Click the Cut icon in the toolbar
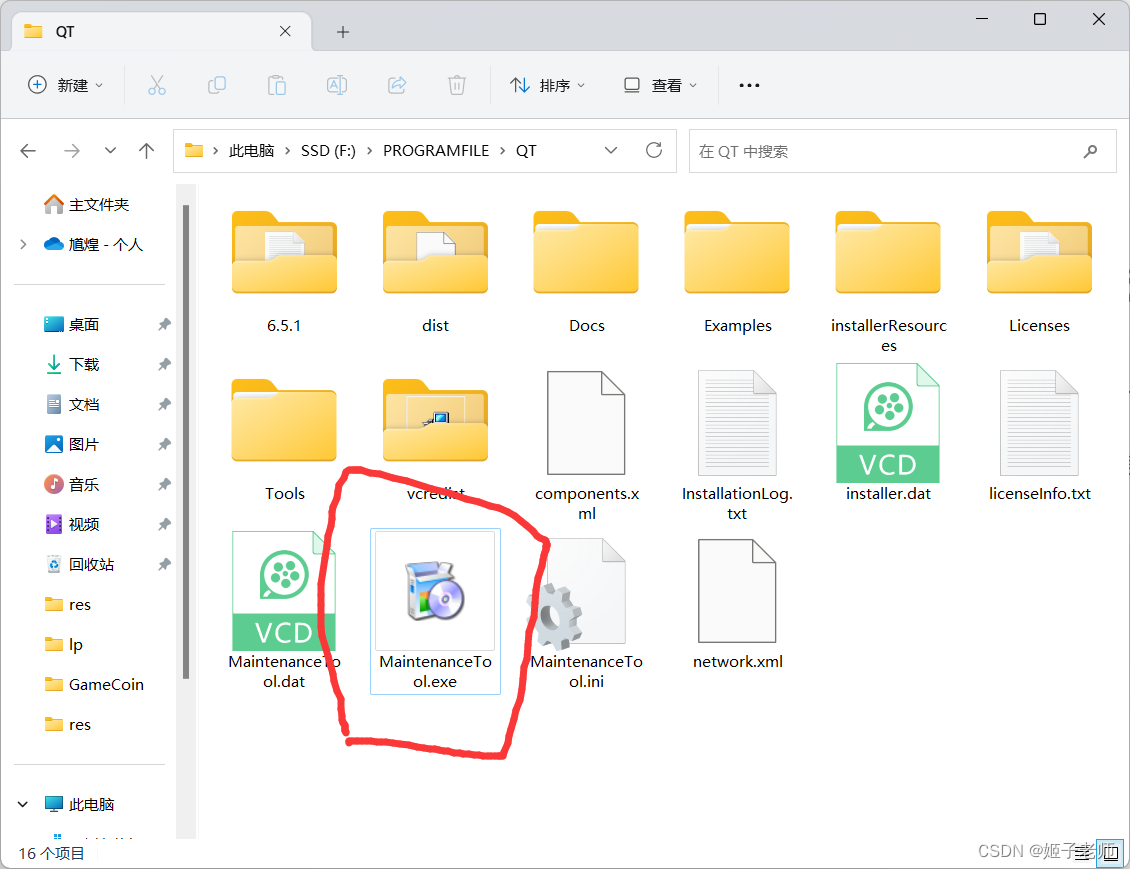The width and height of the screenshot is (1130, 869). tap(157, 85)
